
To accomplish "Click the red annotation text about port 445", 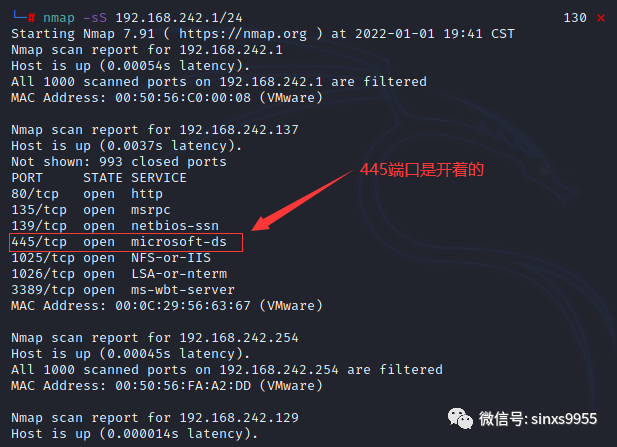I will coord(421,170).
